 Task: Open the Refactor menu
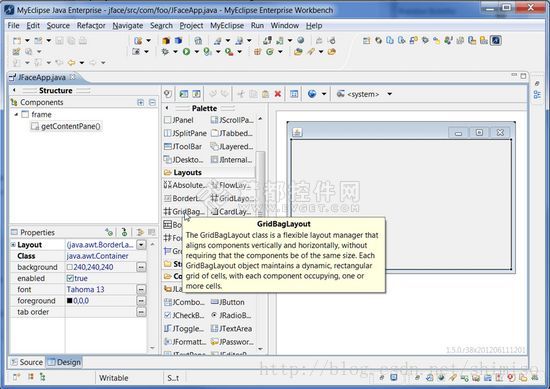[91, 26]
